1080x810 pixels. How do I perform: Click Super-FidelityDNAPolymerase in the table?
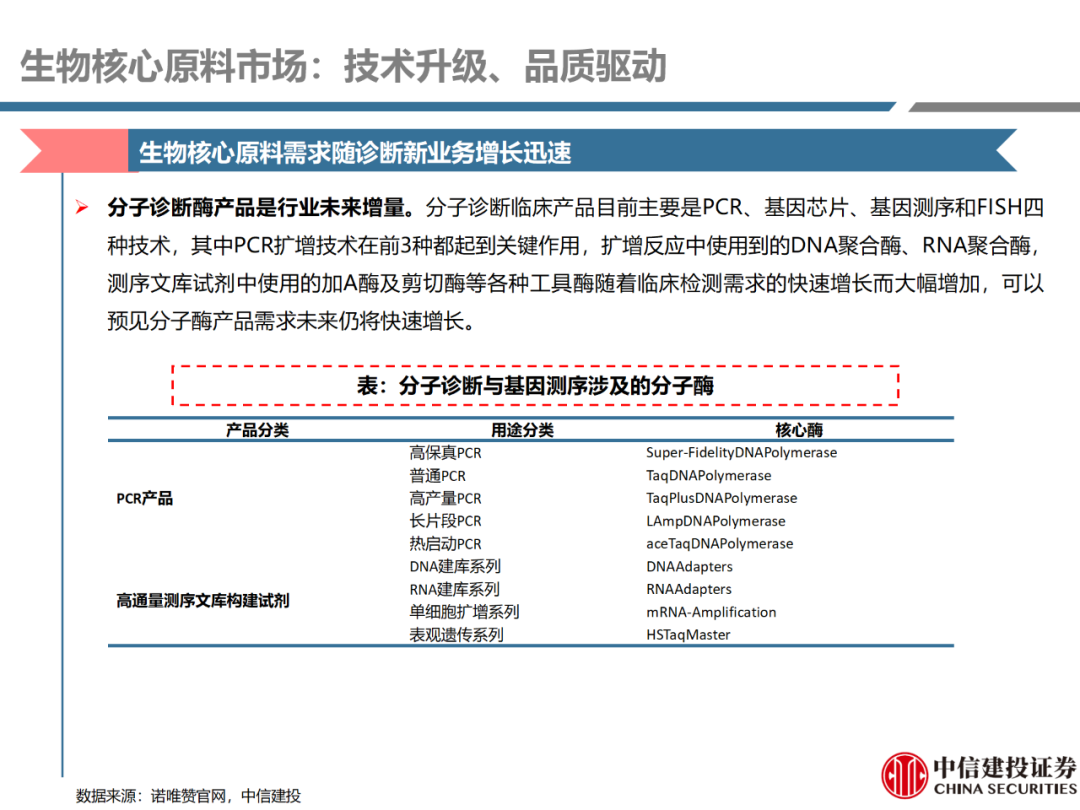point(741,453)
